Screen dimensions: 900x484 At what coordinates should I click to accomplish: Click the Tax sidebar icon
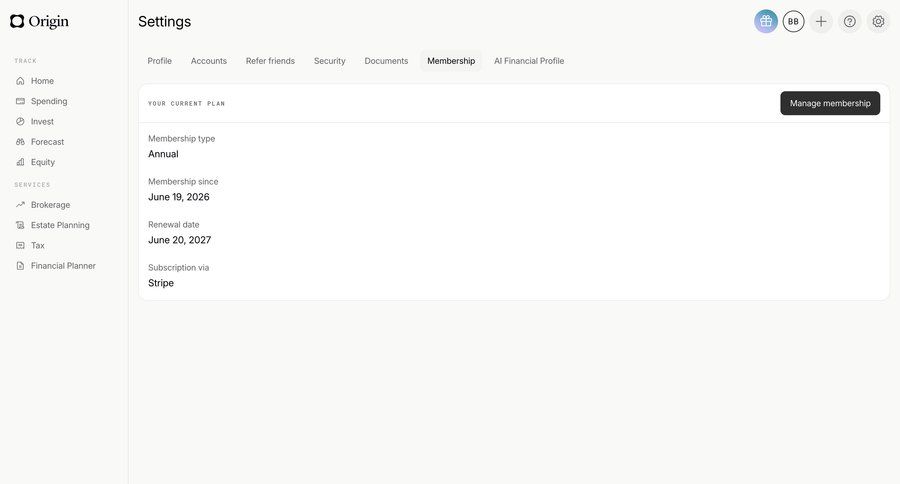20,245
